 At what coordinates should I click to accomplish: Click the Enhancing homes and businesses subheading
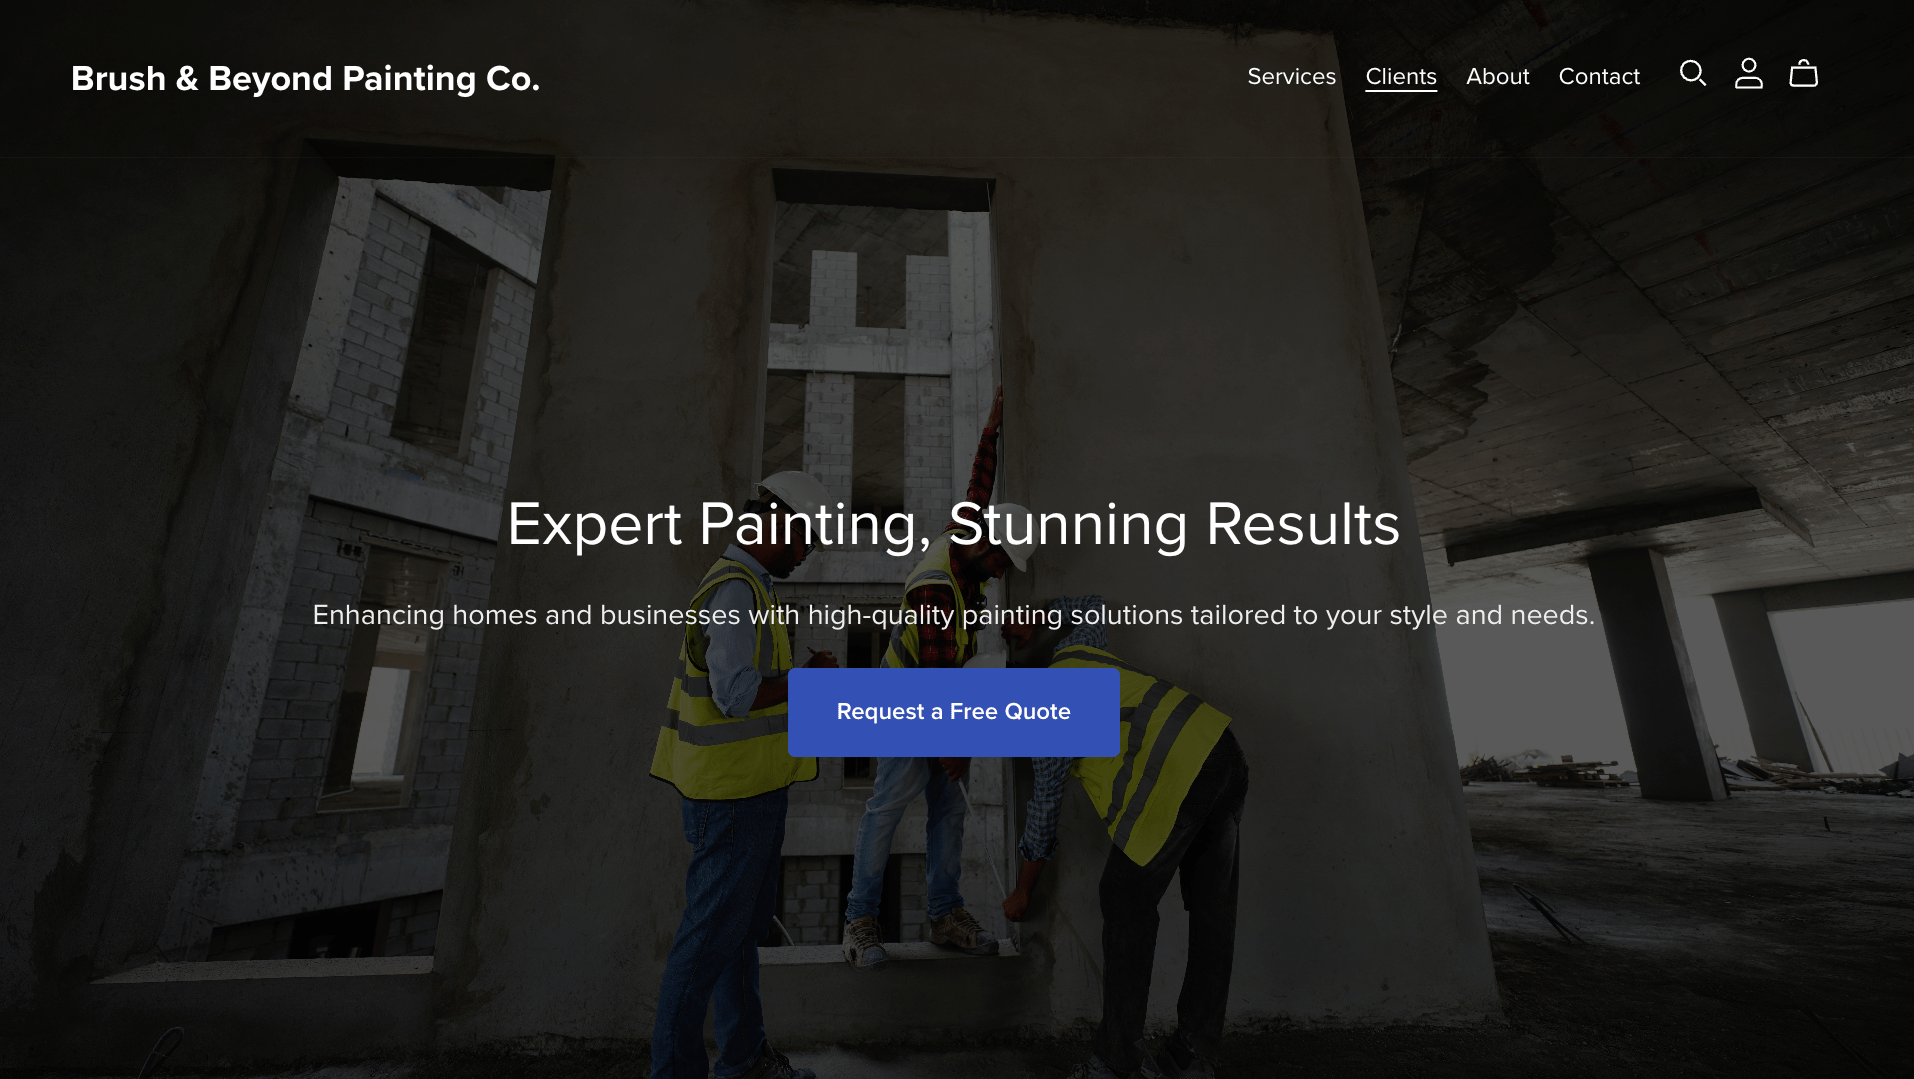953,615
